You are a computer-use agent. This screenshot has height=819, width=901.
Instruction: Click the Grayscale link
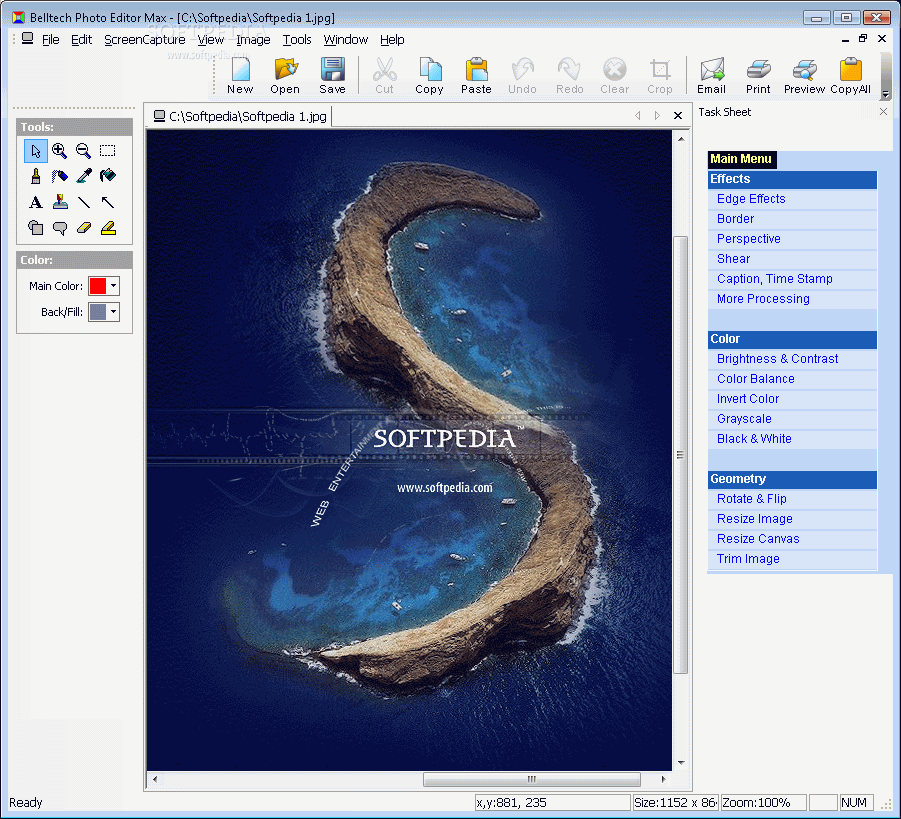[744, 419]
